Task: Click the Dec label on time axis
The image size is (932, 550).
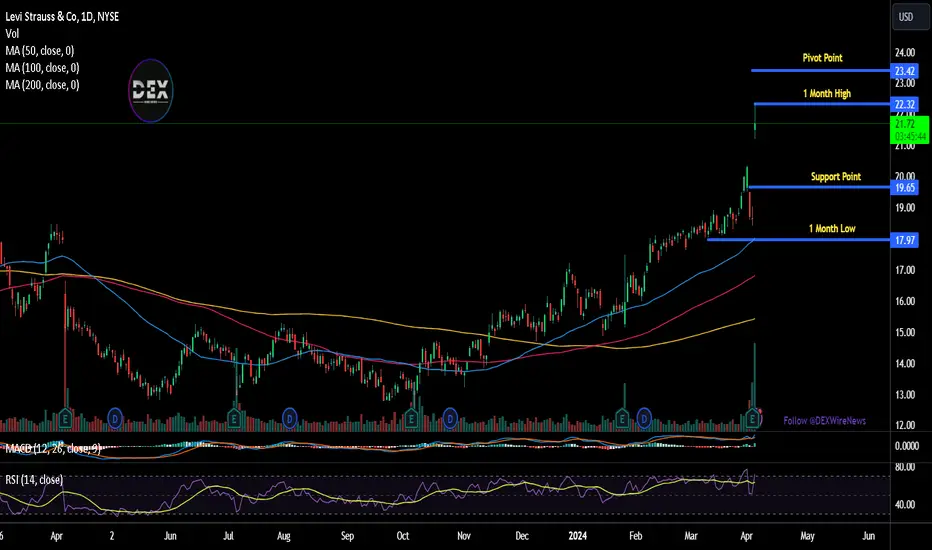Action: click(x=522, y=536)
